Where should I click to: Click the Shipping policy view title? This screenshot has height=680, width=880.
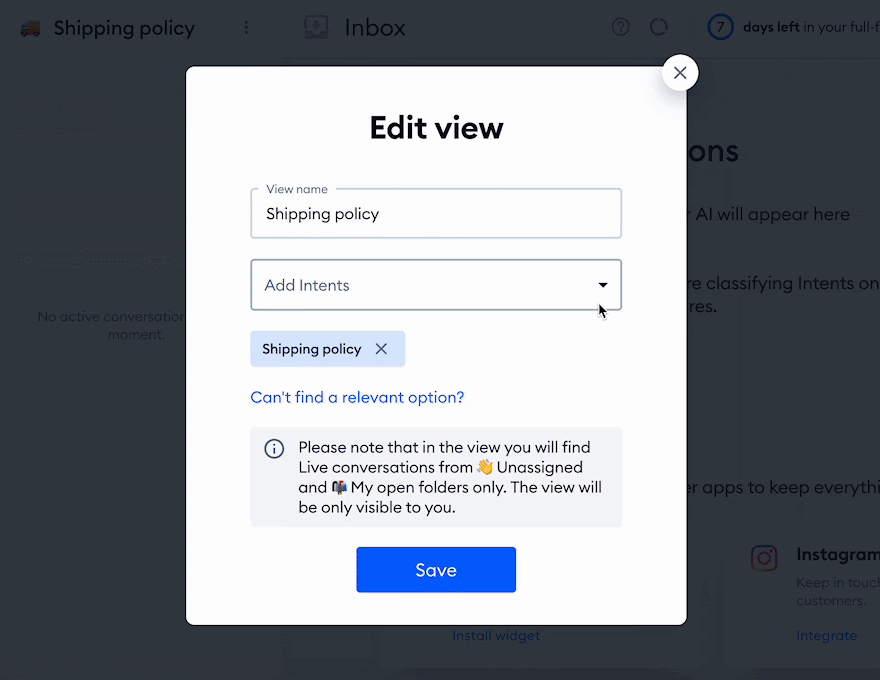[124, 28]
